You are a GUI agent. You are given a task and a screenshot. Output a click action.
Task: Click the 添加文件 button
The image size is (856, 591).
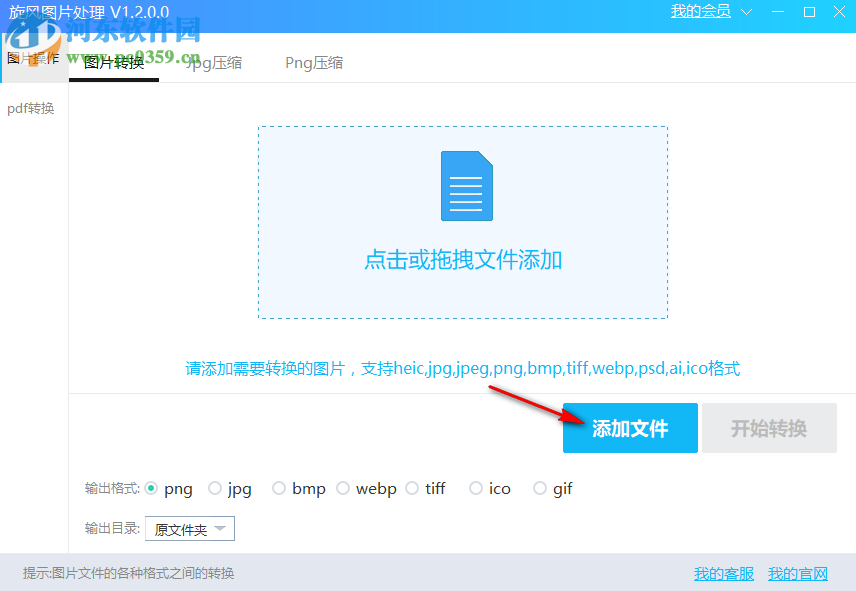(x=630, y=428)
